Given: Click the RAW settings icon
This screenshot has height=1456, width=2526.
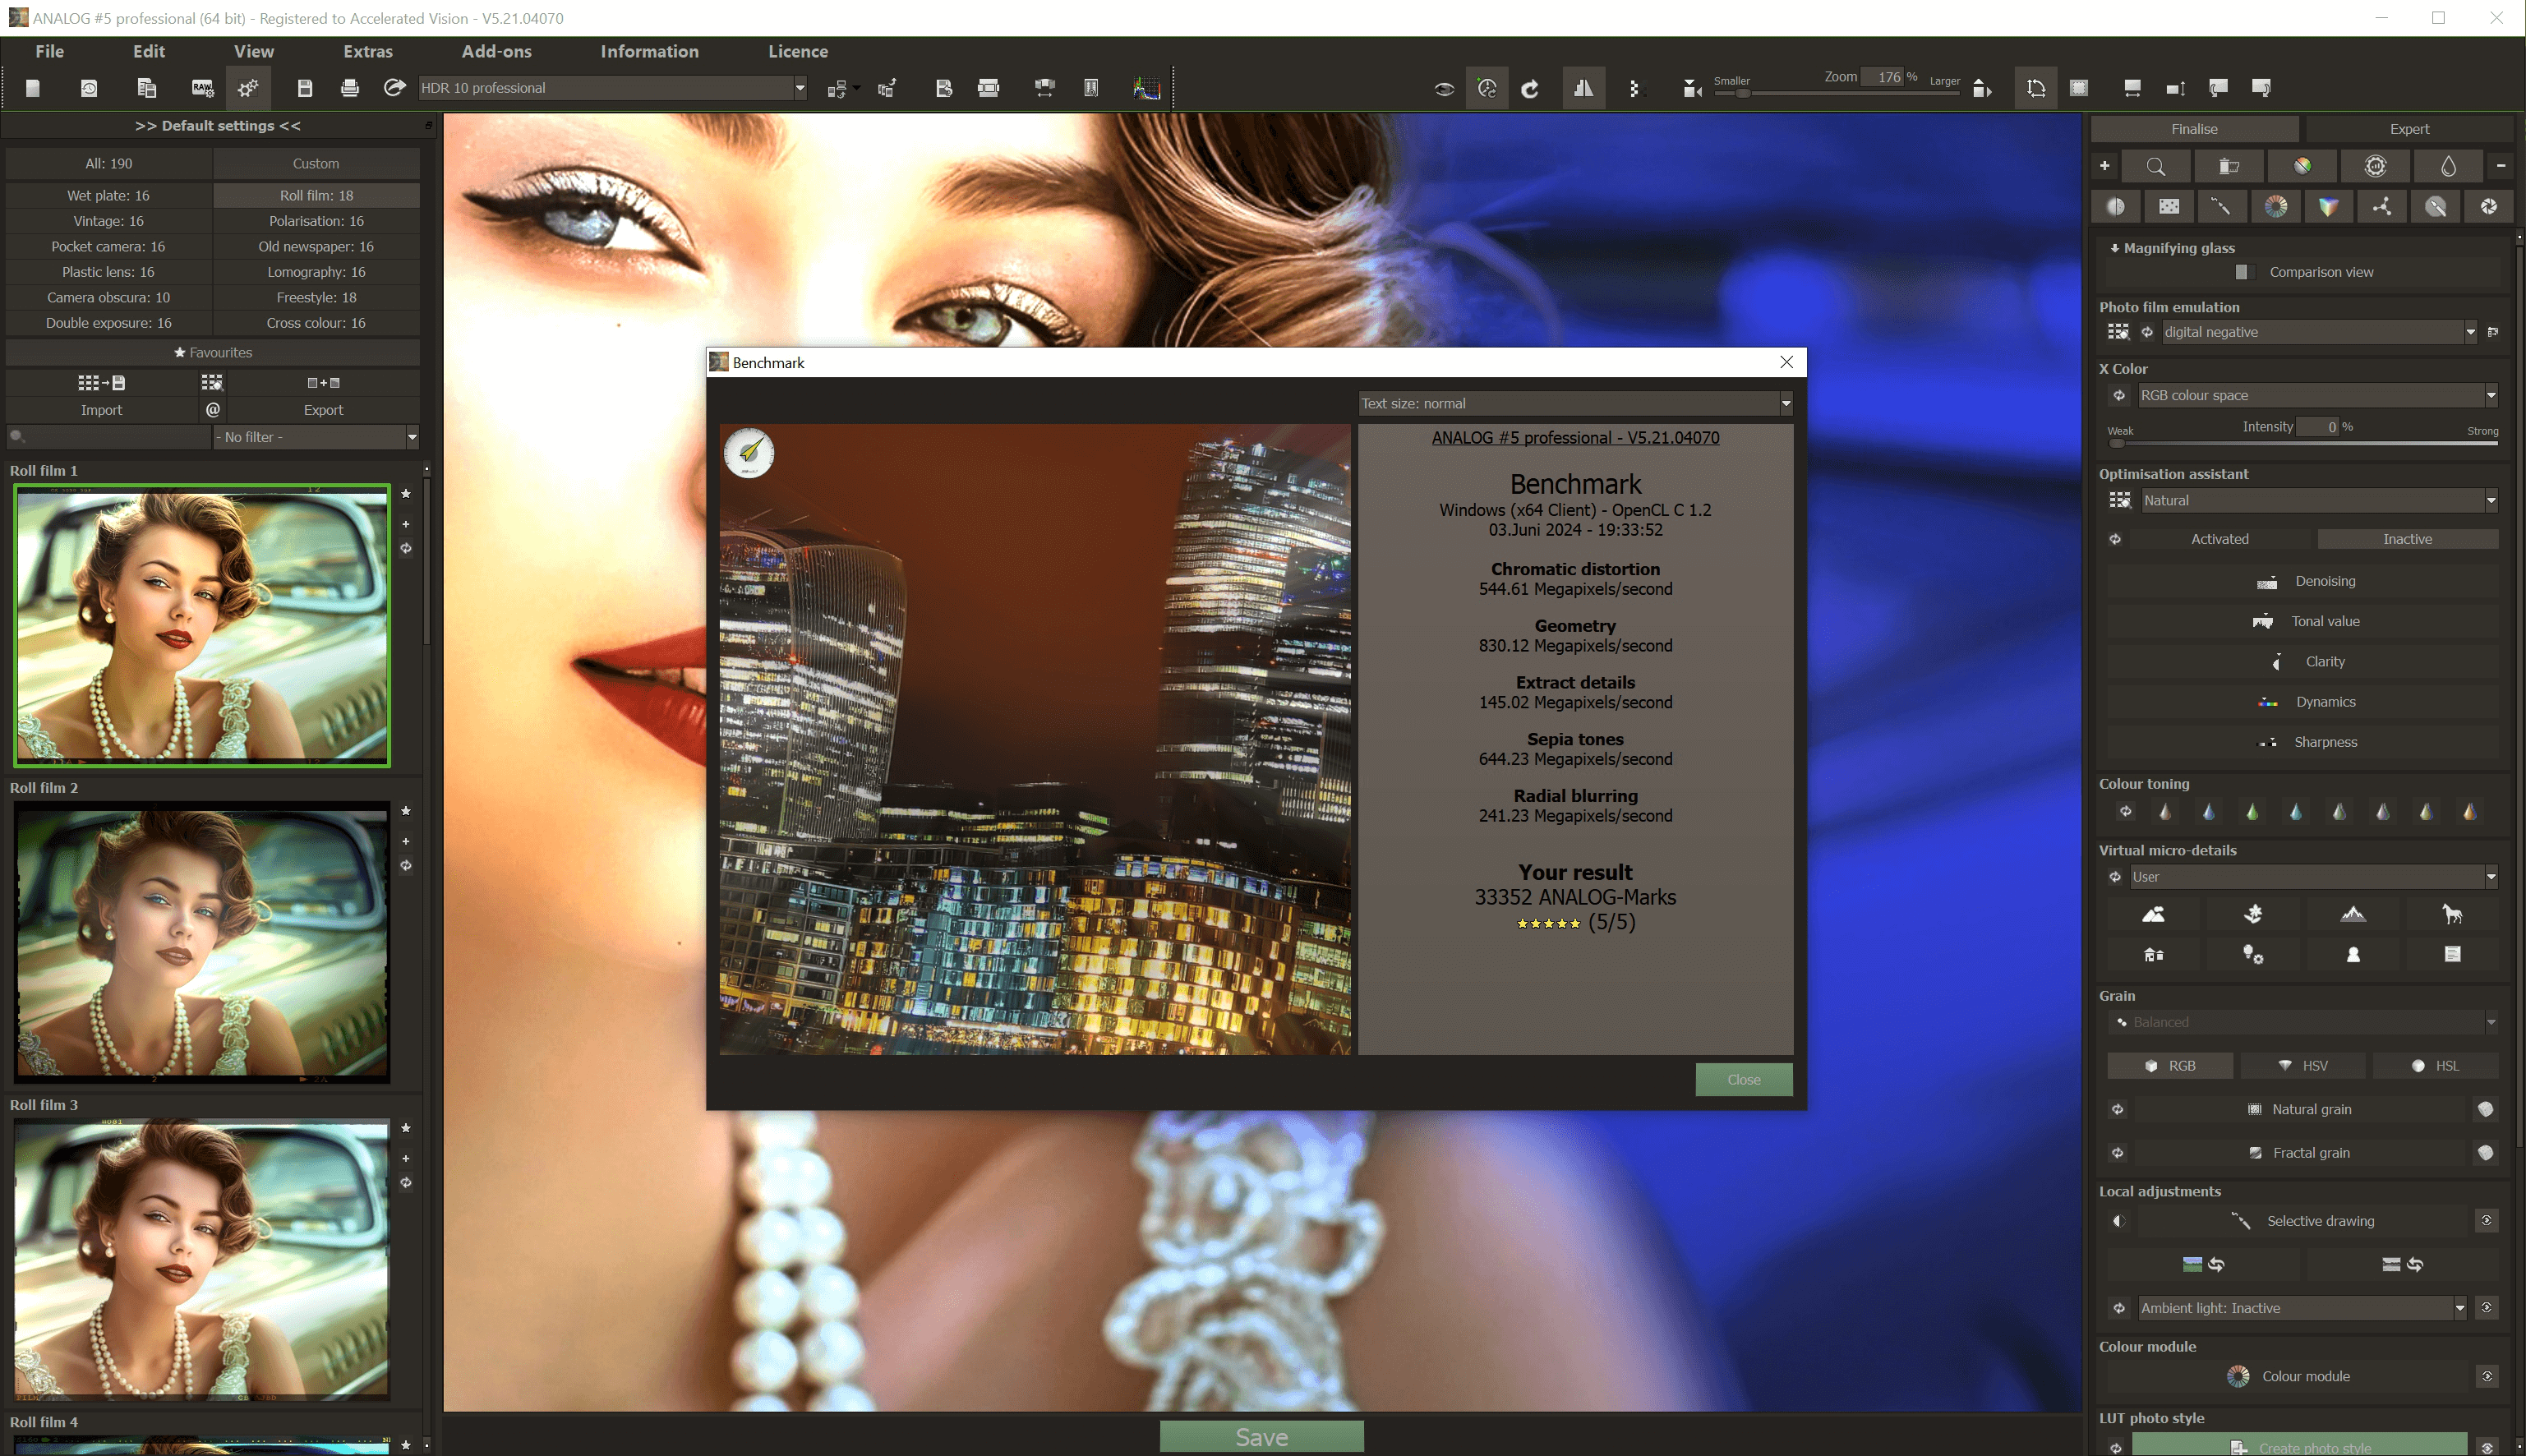Looking at the screenshot, I should (202, 88).
